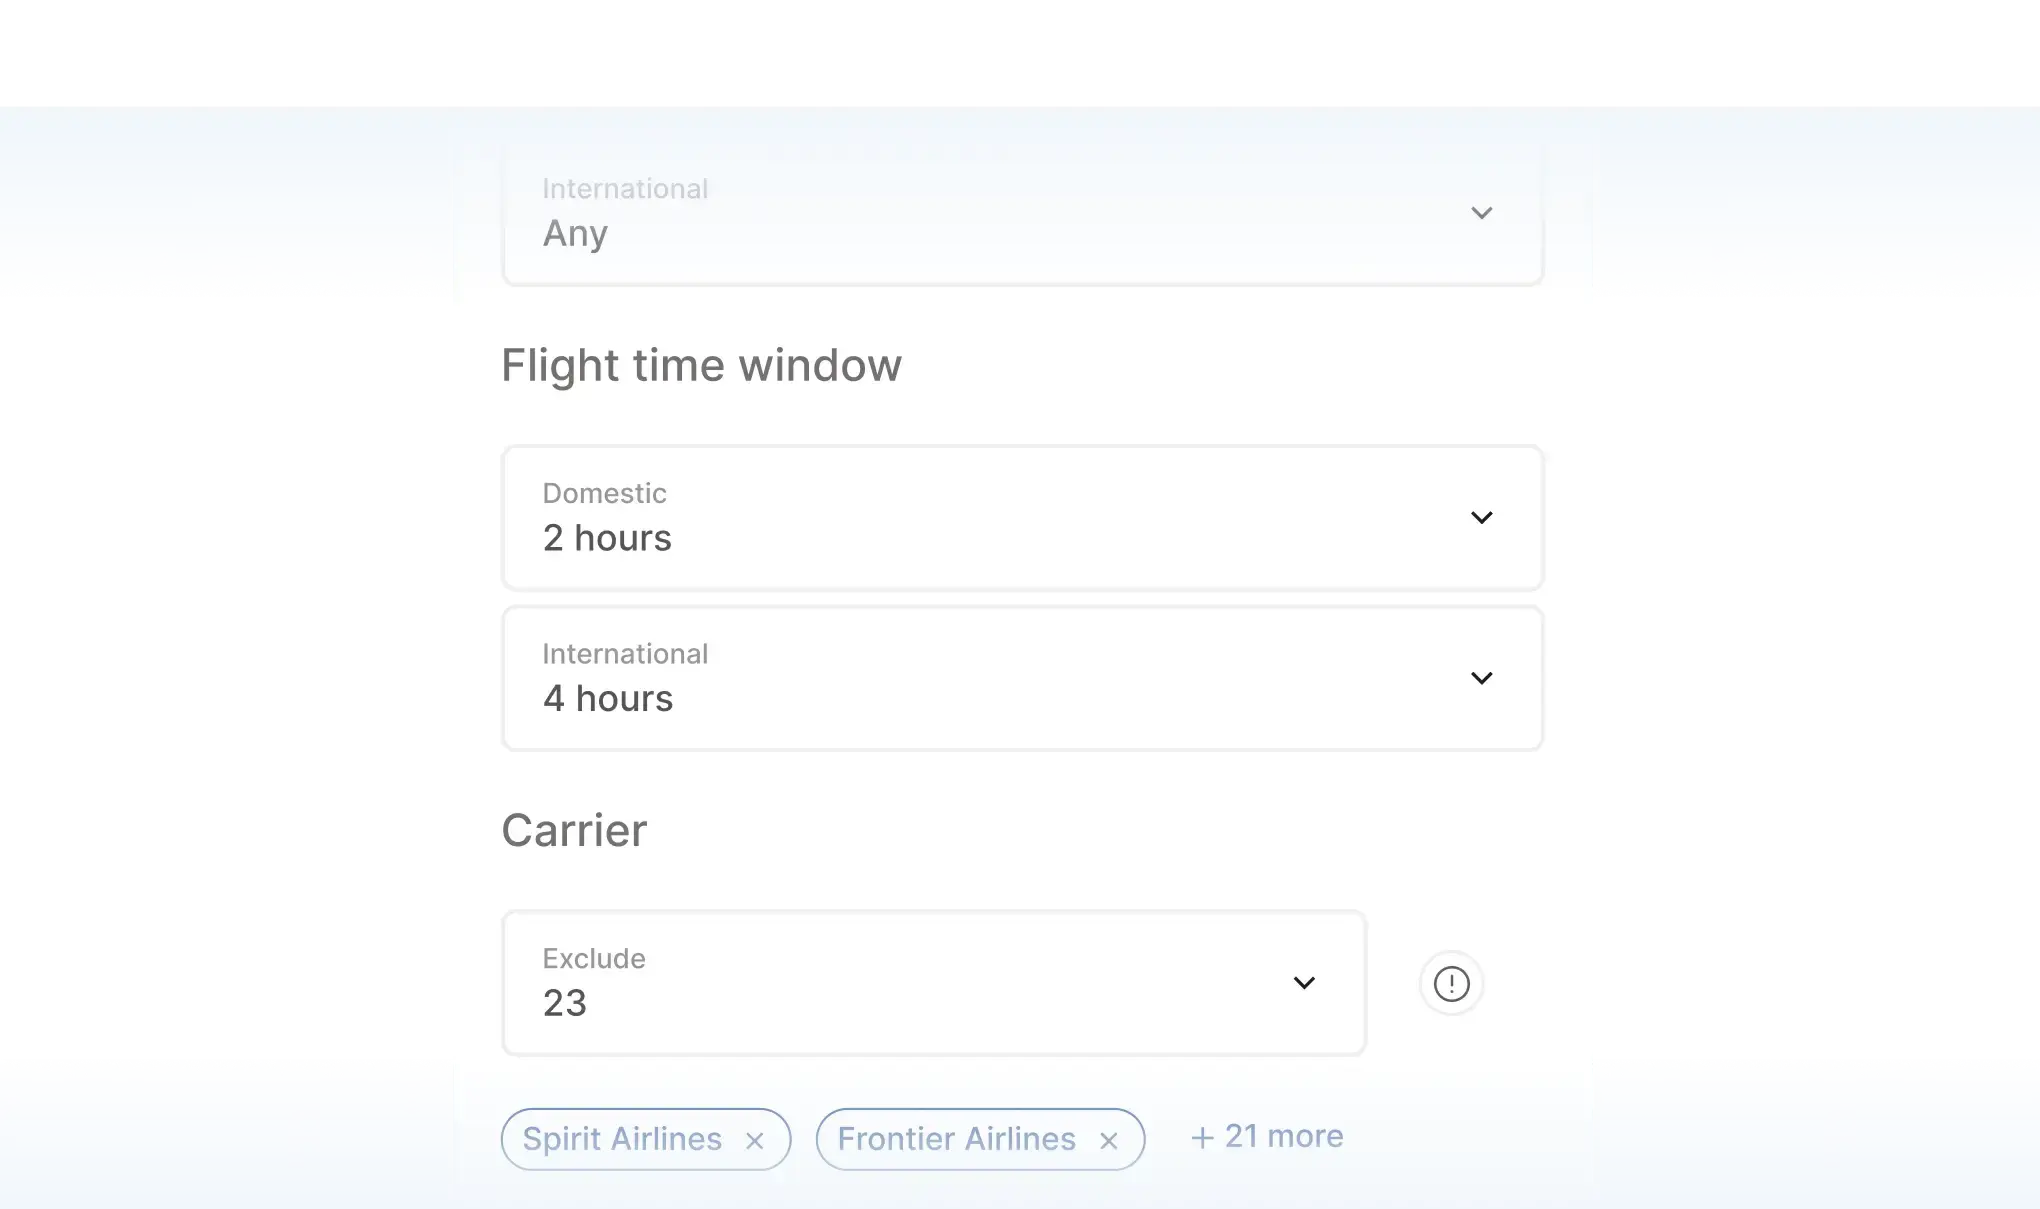Select the Spirit Airlines carrier chip
The image size is (2040, 1209).
point(622,1139)
